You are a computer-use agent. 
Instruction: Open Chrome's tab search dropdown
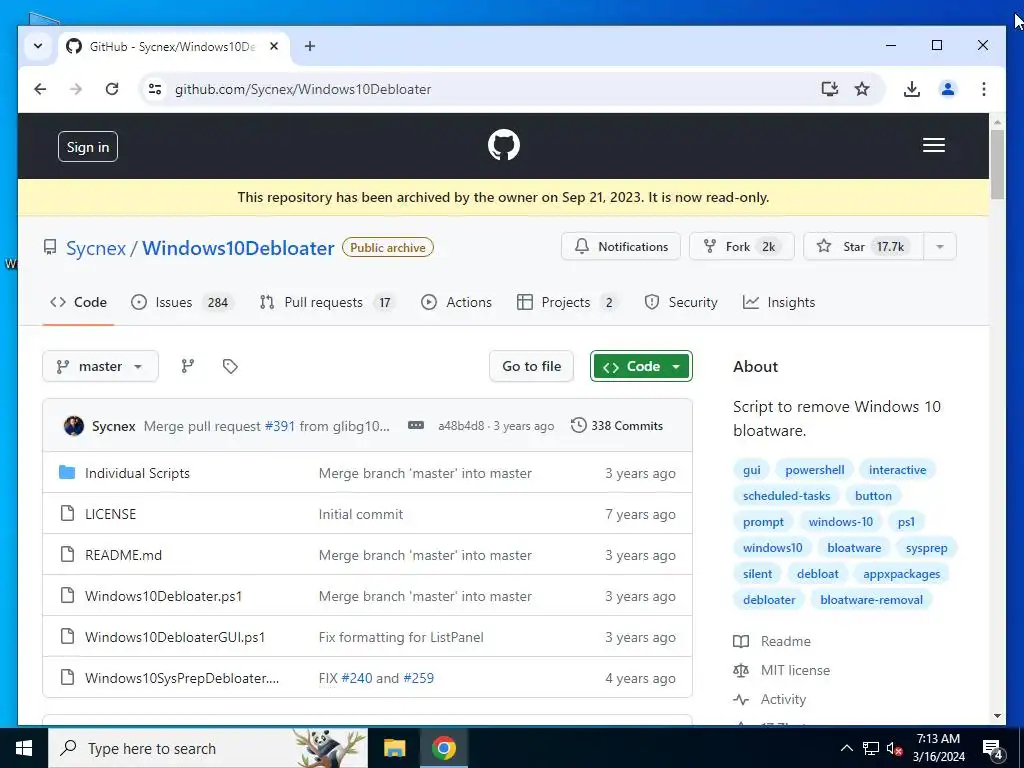pyautogui.click(x=38, y=46)
